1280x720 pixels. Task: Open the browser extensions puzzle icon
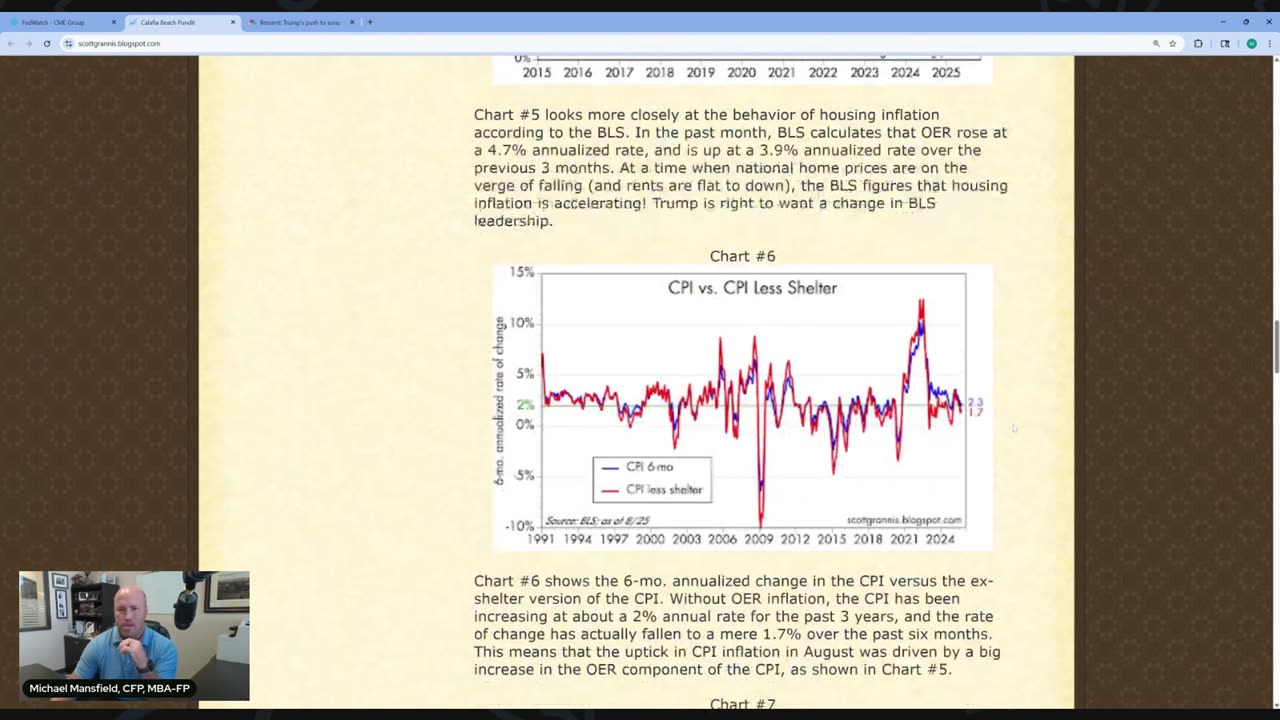click(x=1198, y=44)
